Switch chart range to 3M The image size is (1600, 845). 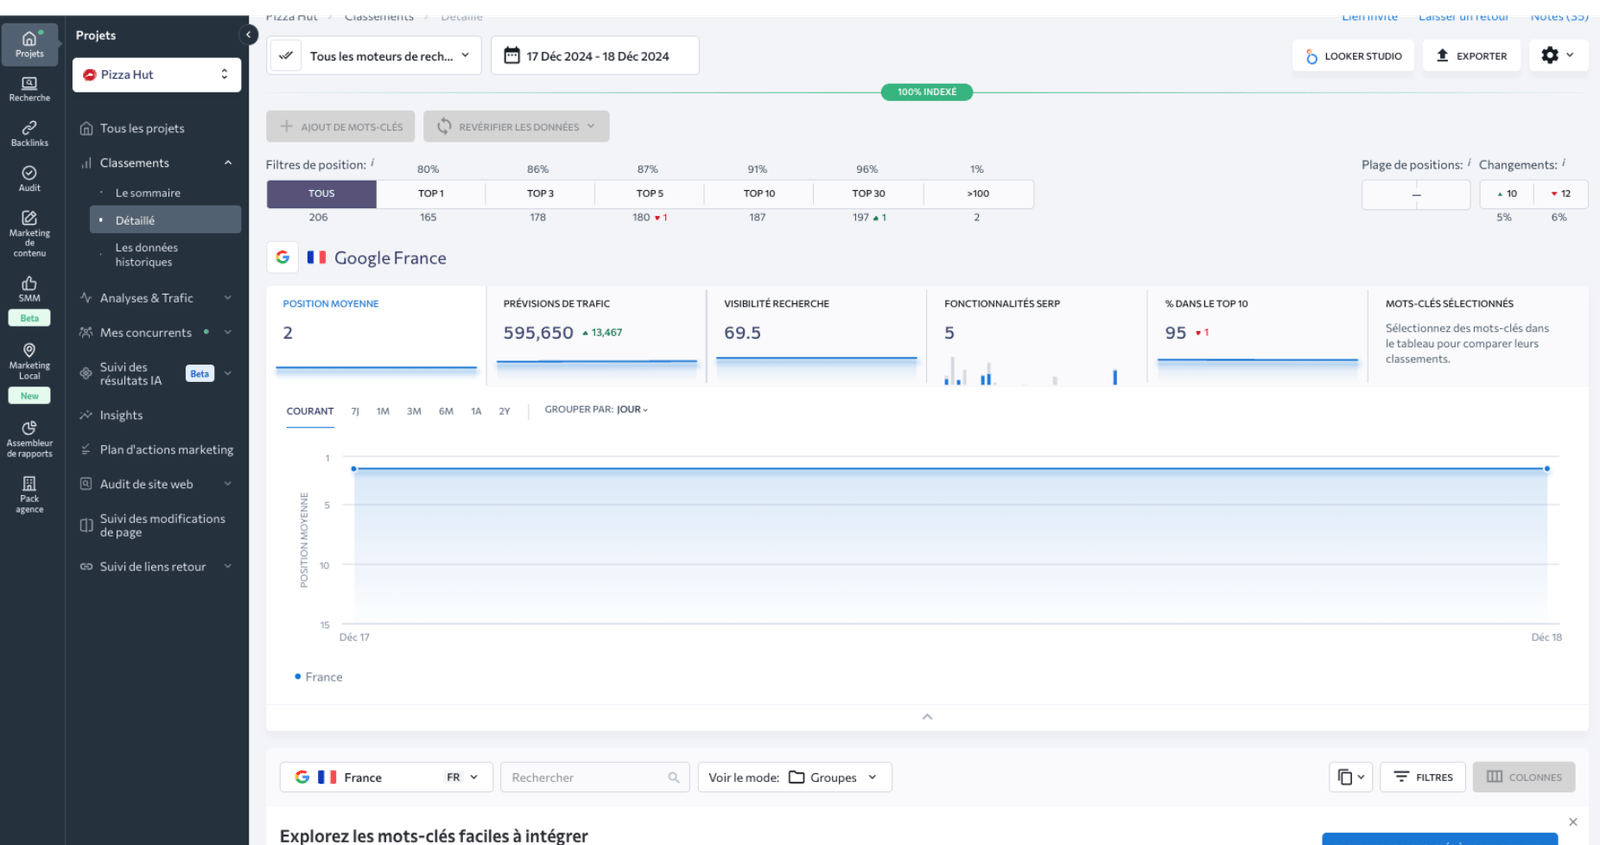point(414,411)
